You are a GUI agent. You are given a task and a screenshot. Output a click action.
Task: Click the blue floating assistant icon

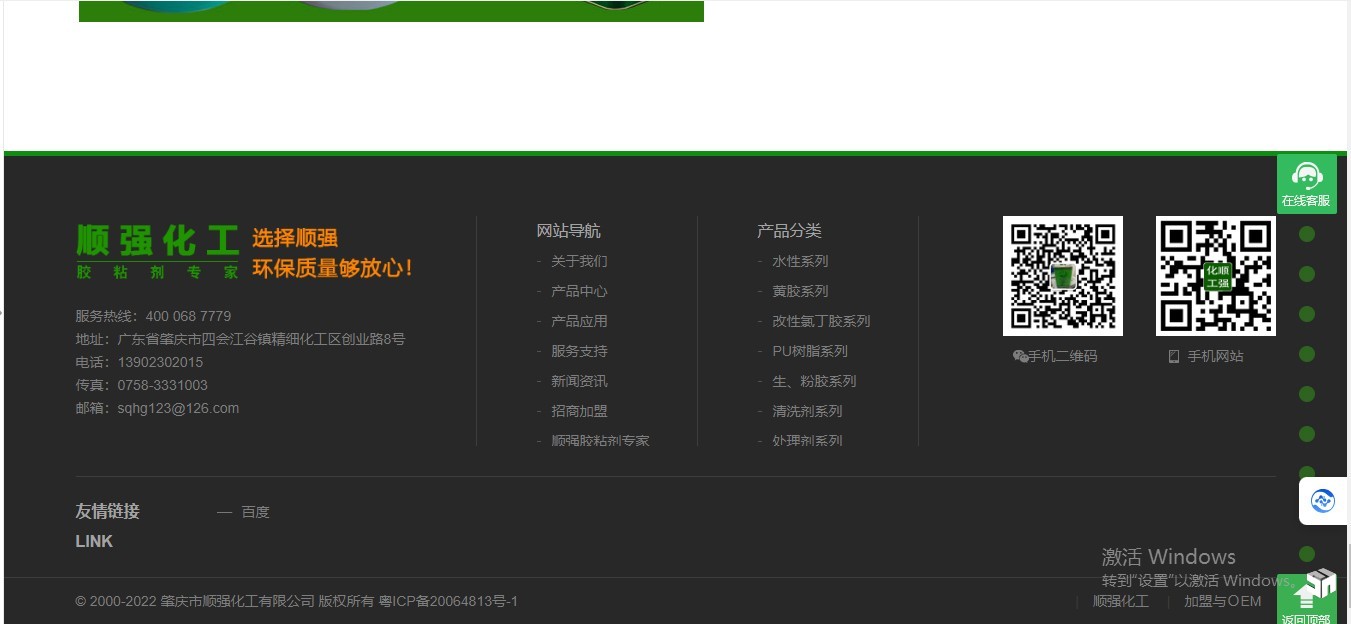pyautogui.click(x=1322, y=501)
